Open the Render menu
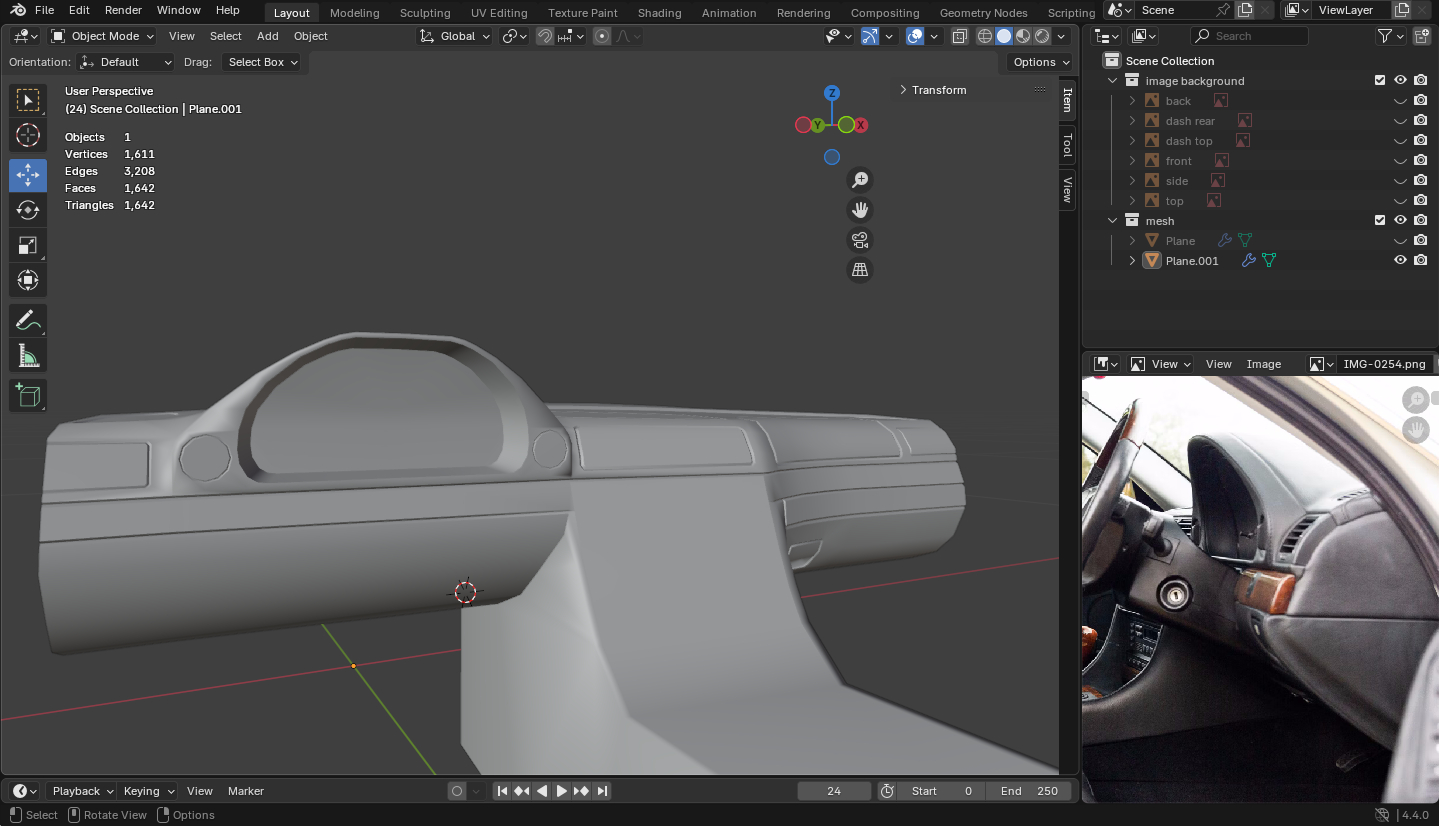1439x826 pixels. (x=123, y=10)
